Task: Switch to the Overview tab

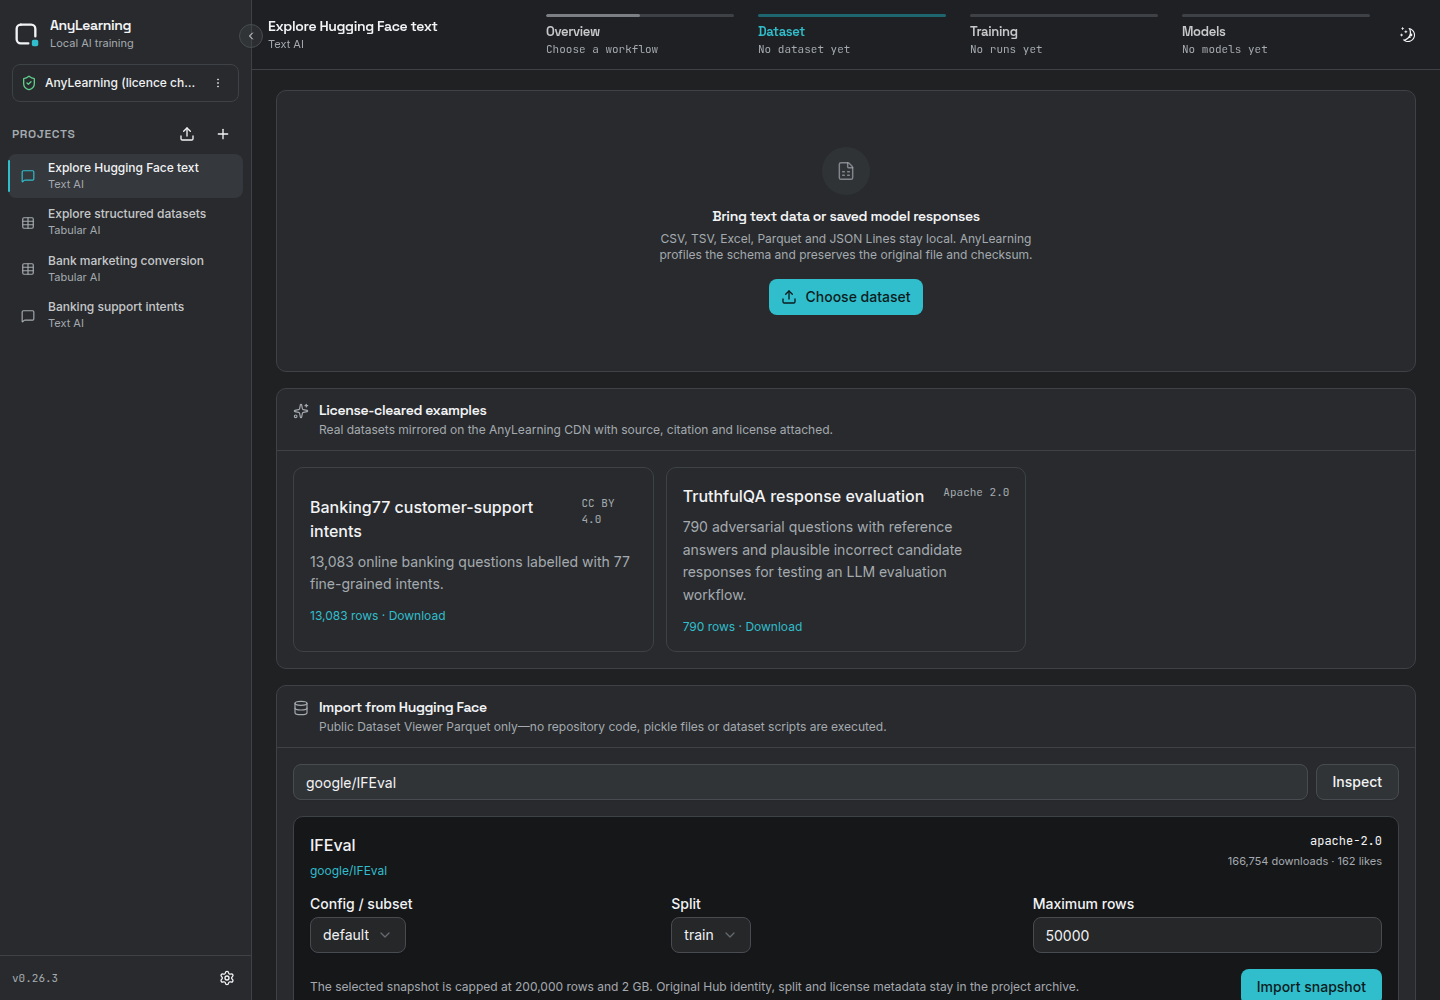Action: tap(639, 36)
